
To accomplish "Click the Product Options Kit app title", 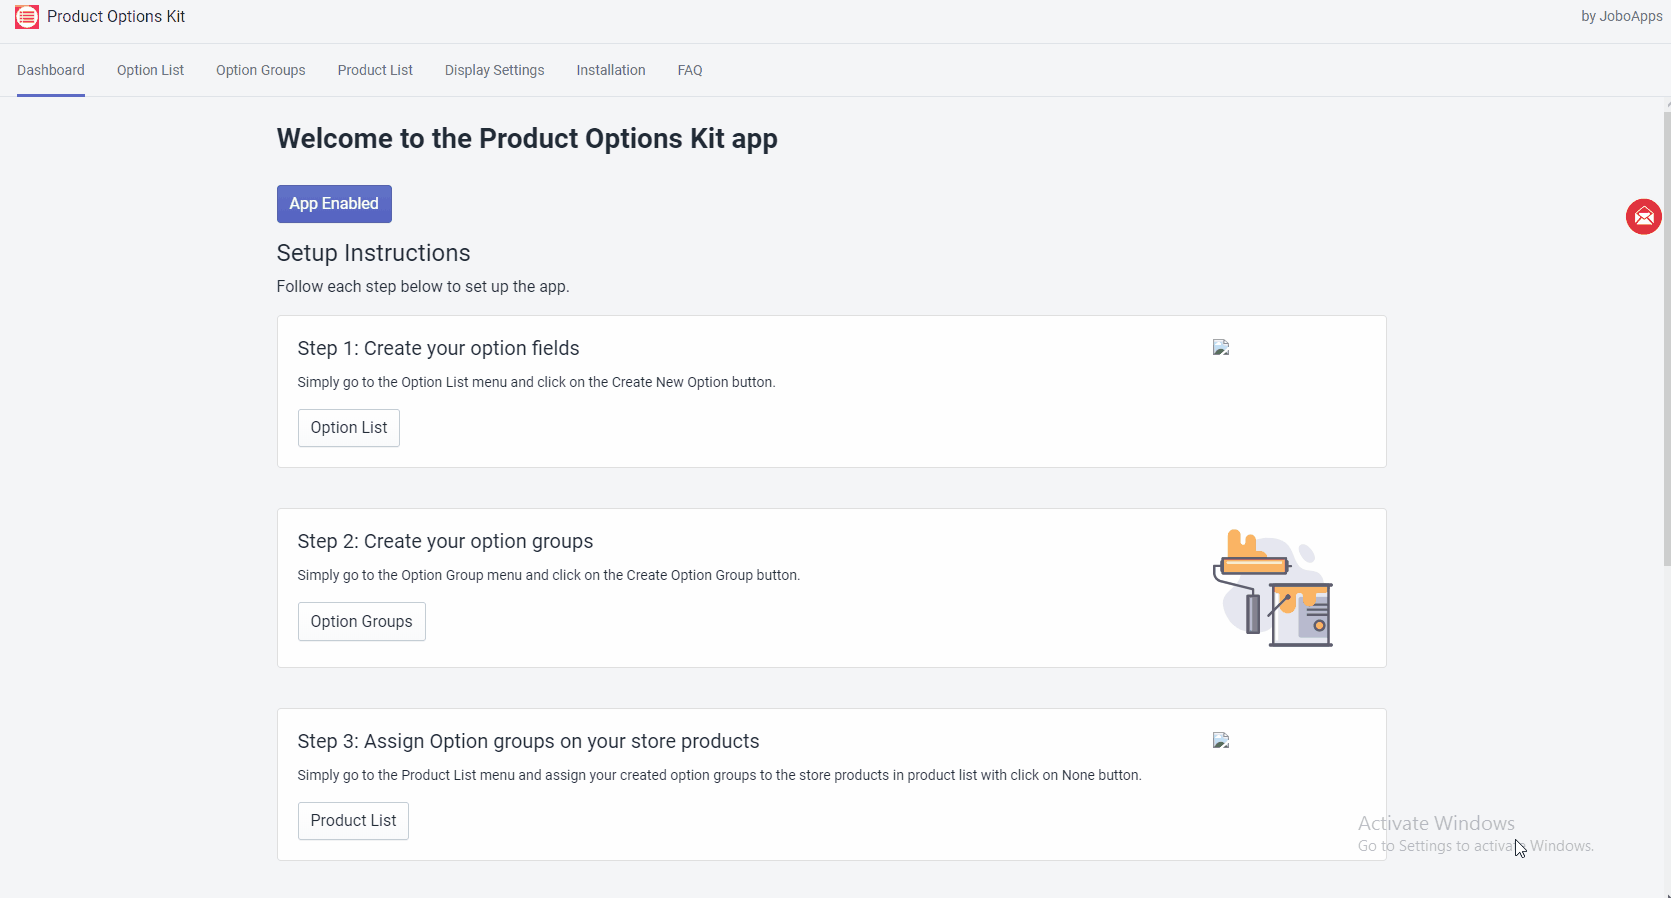I will [x=116, y=17].
